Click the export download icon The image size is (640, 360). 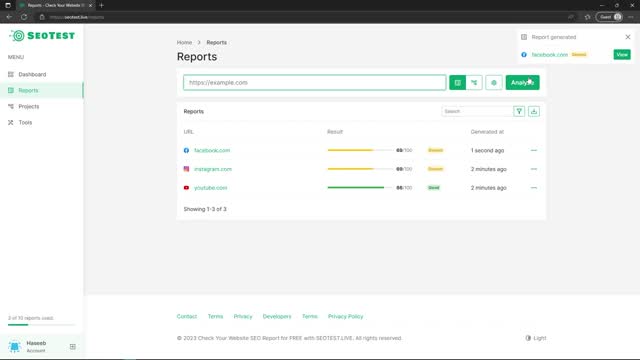[x=534, y=111]
